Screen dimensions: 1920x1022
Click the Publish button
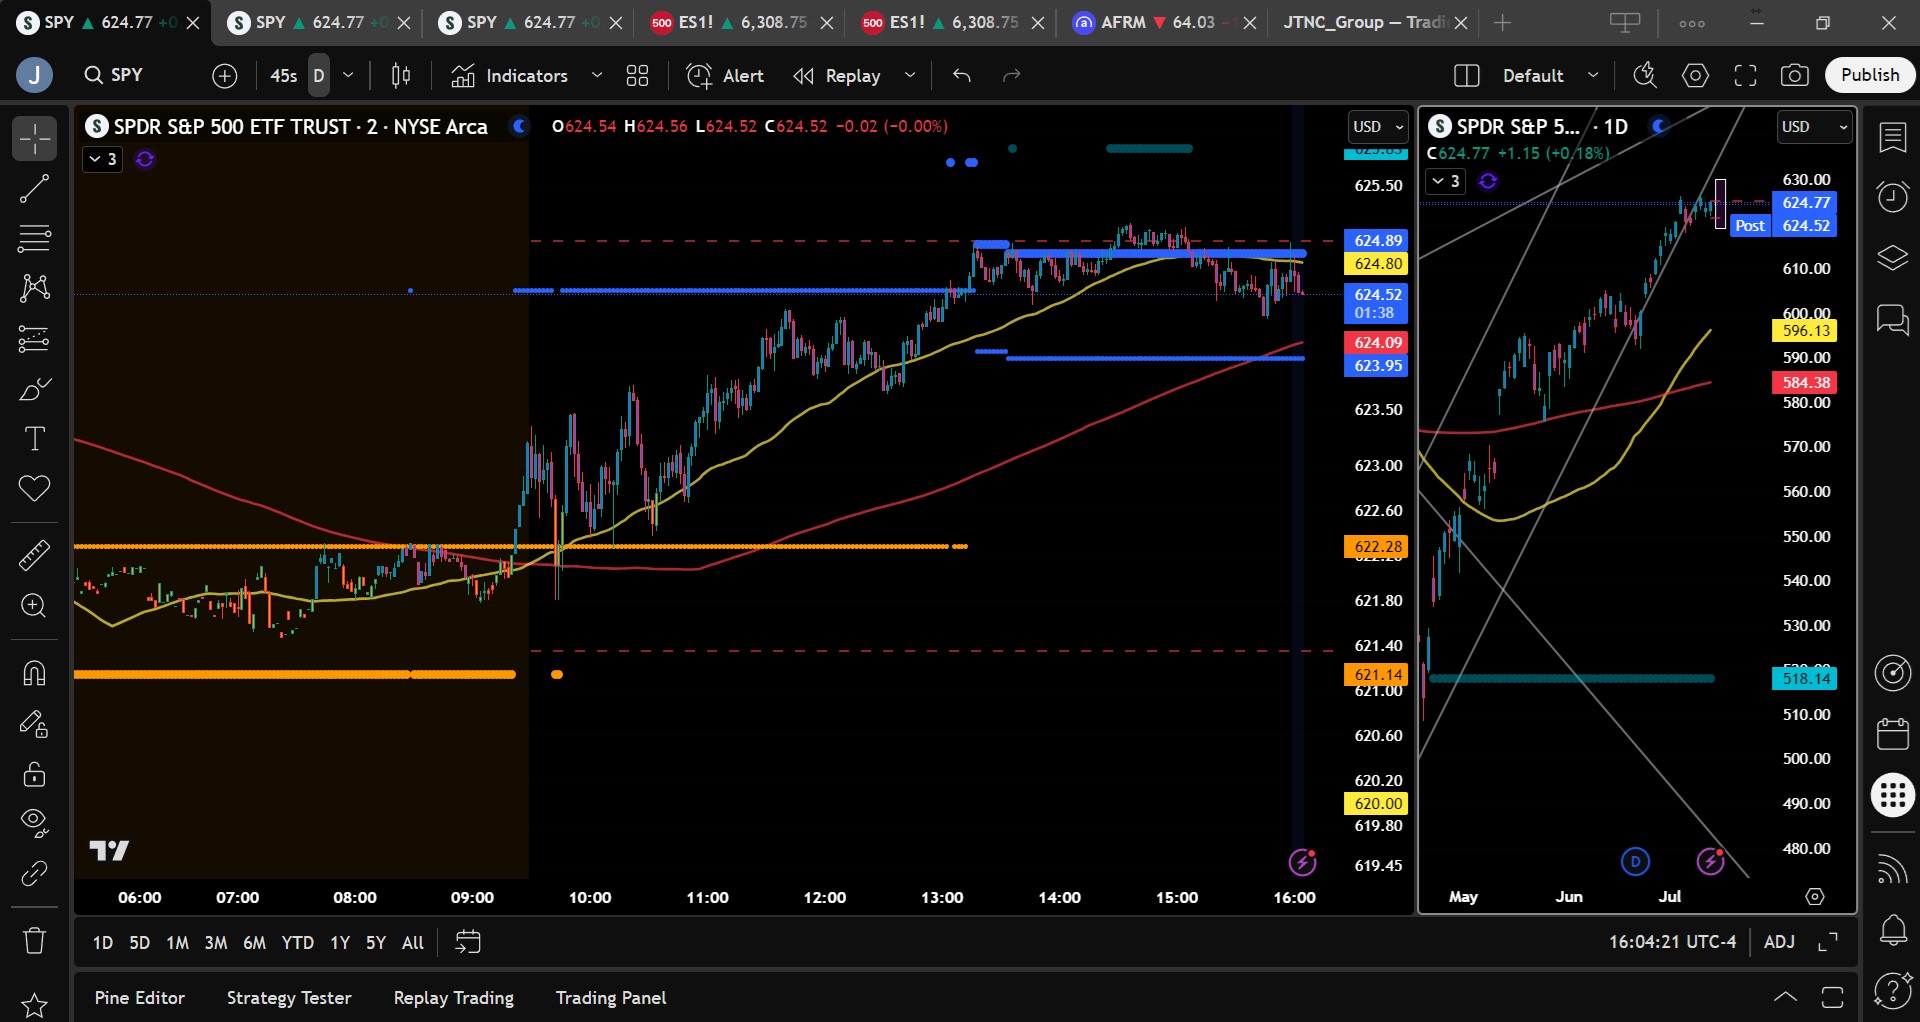click(1870, 75)
